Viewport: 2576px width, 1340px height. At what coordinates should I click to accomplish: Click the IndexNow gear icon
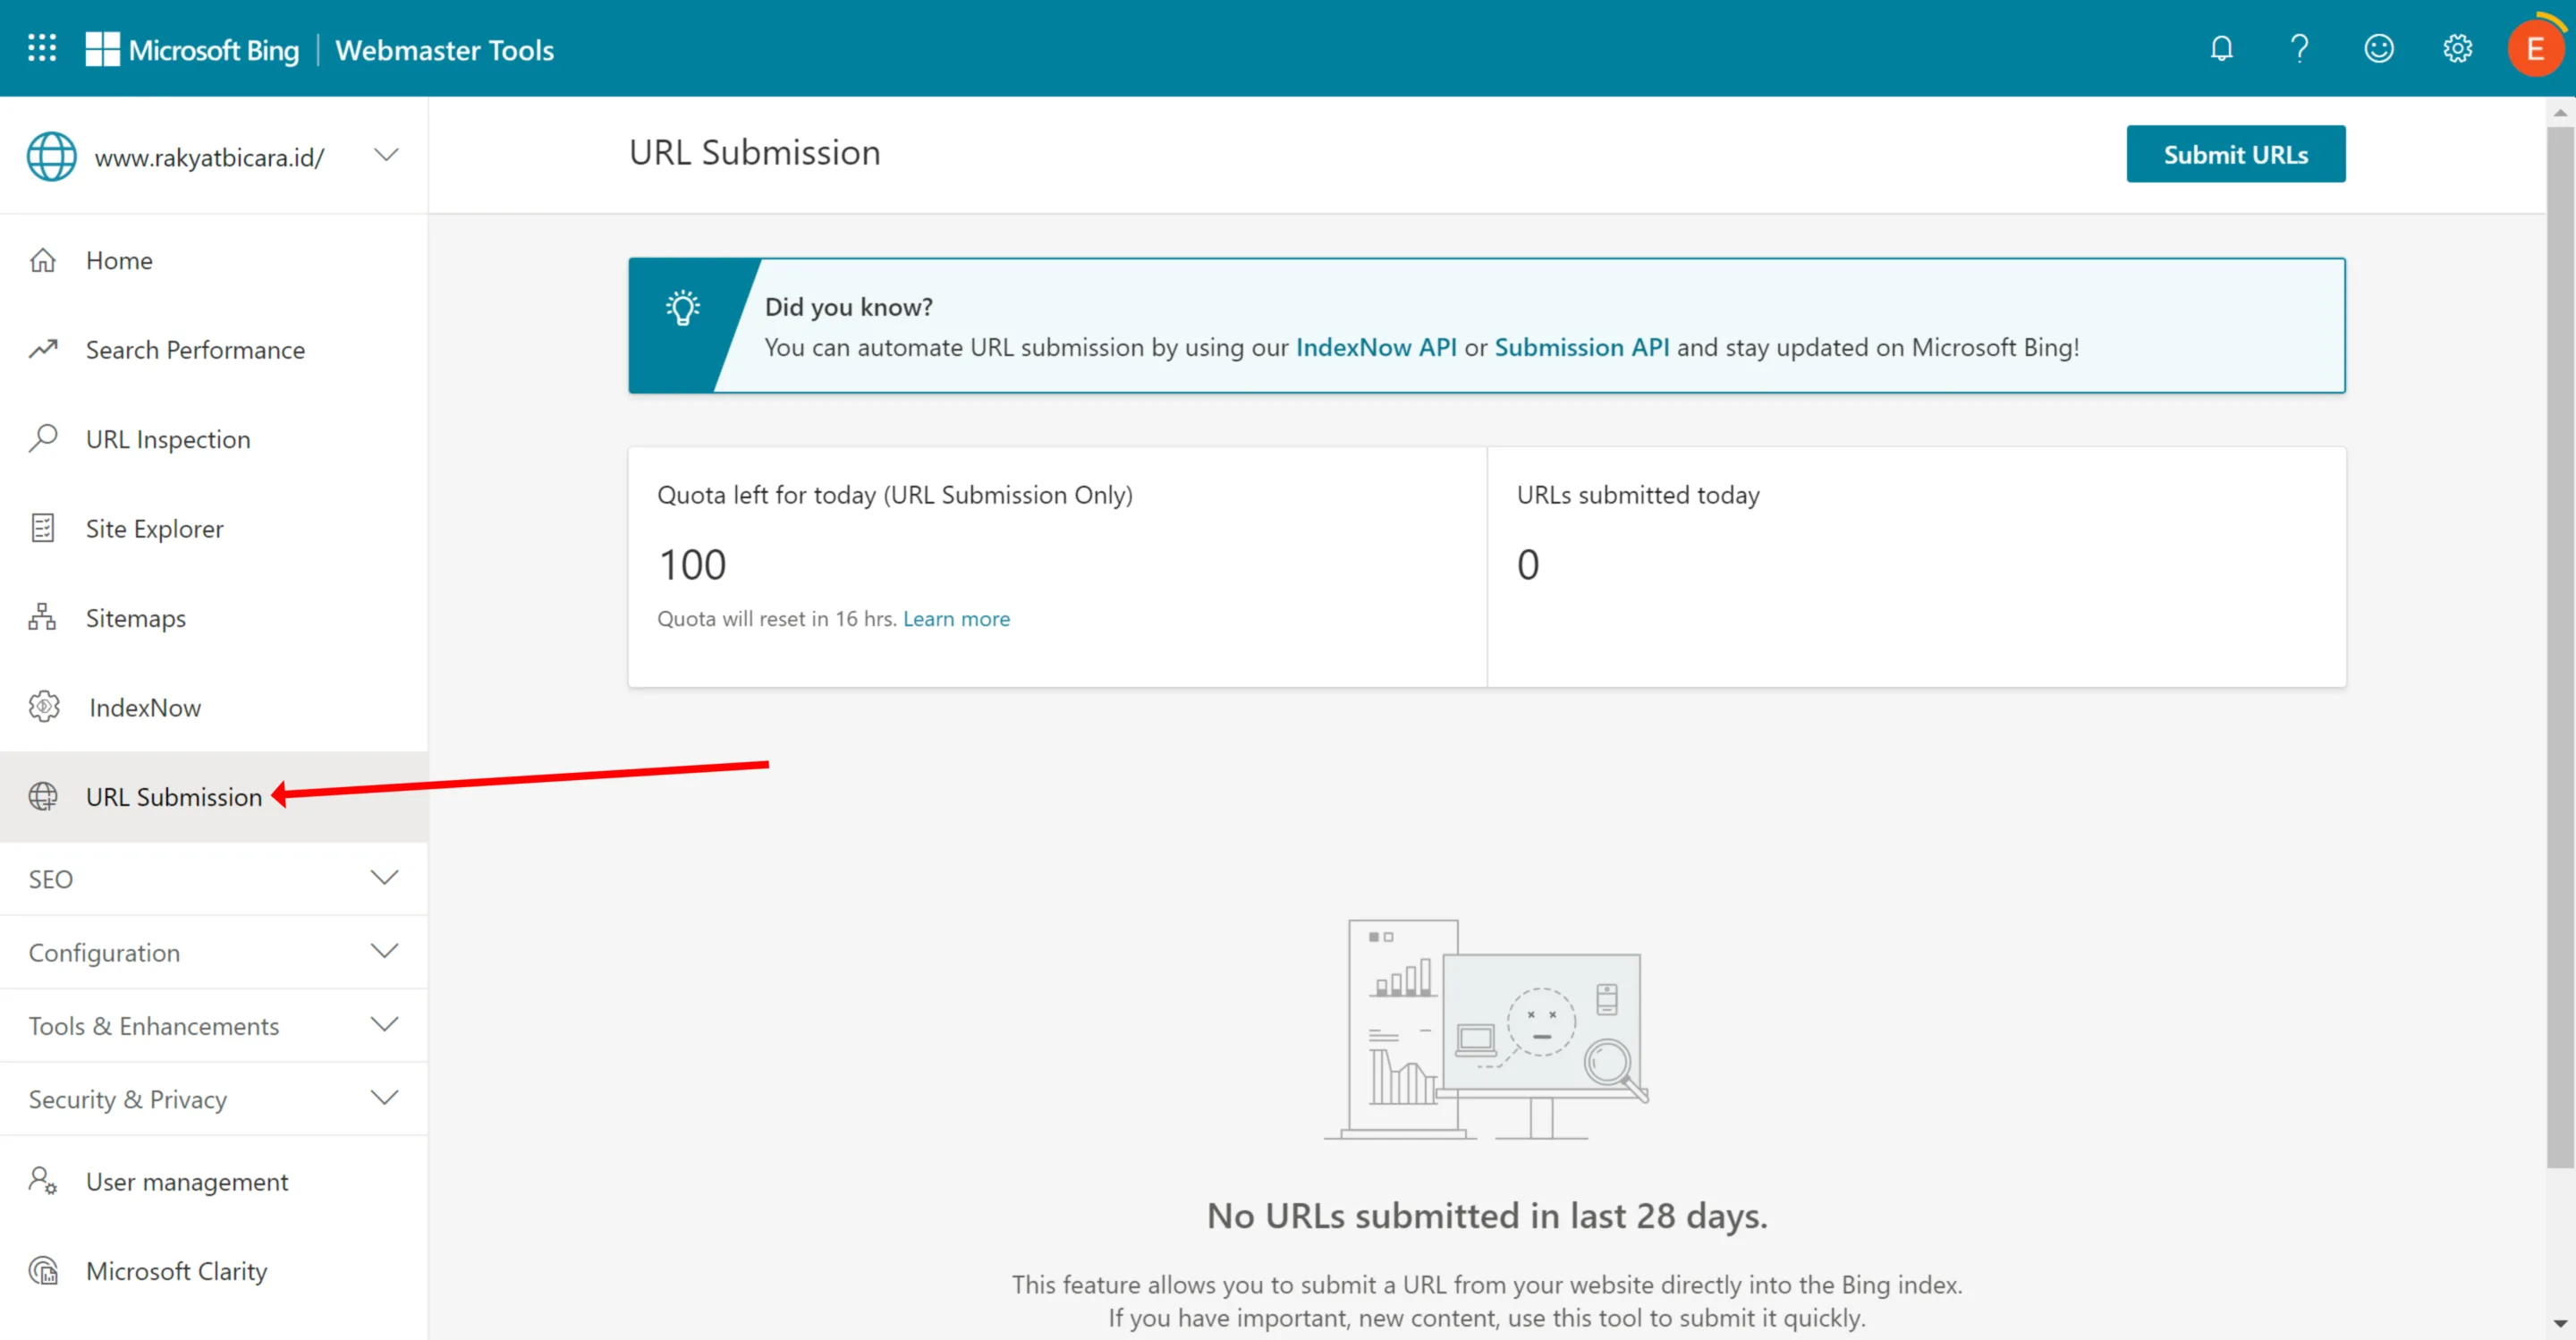[43, 707]
